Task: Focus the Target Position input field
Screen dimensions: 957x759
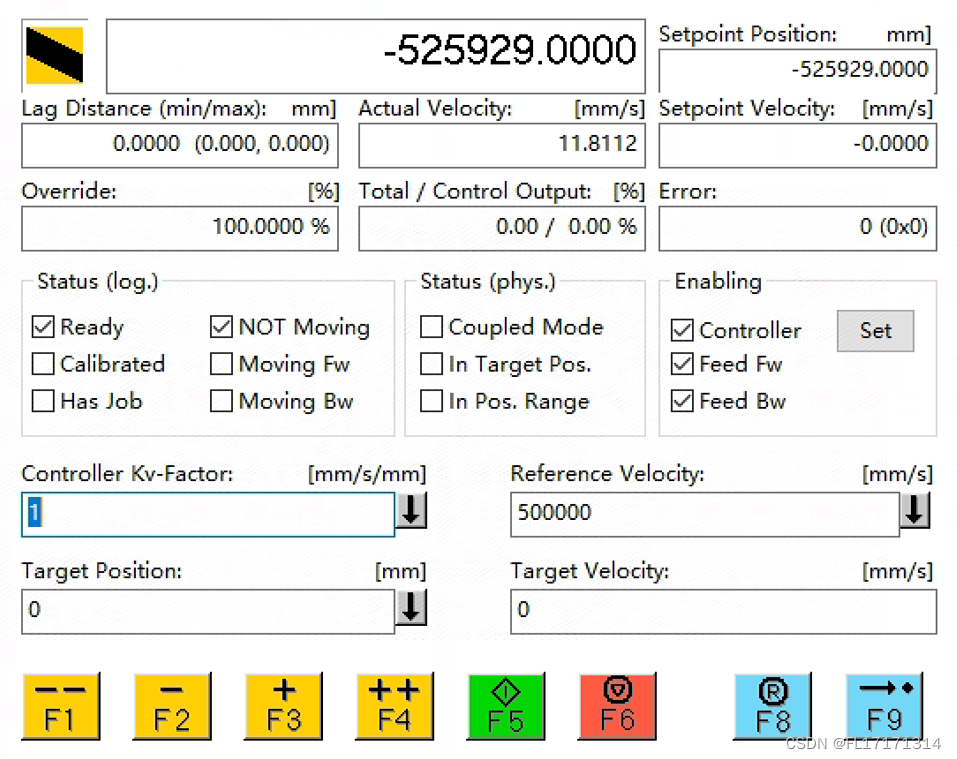Action: coord(208,611)
